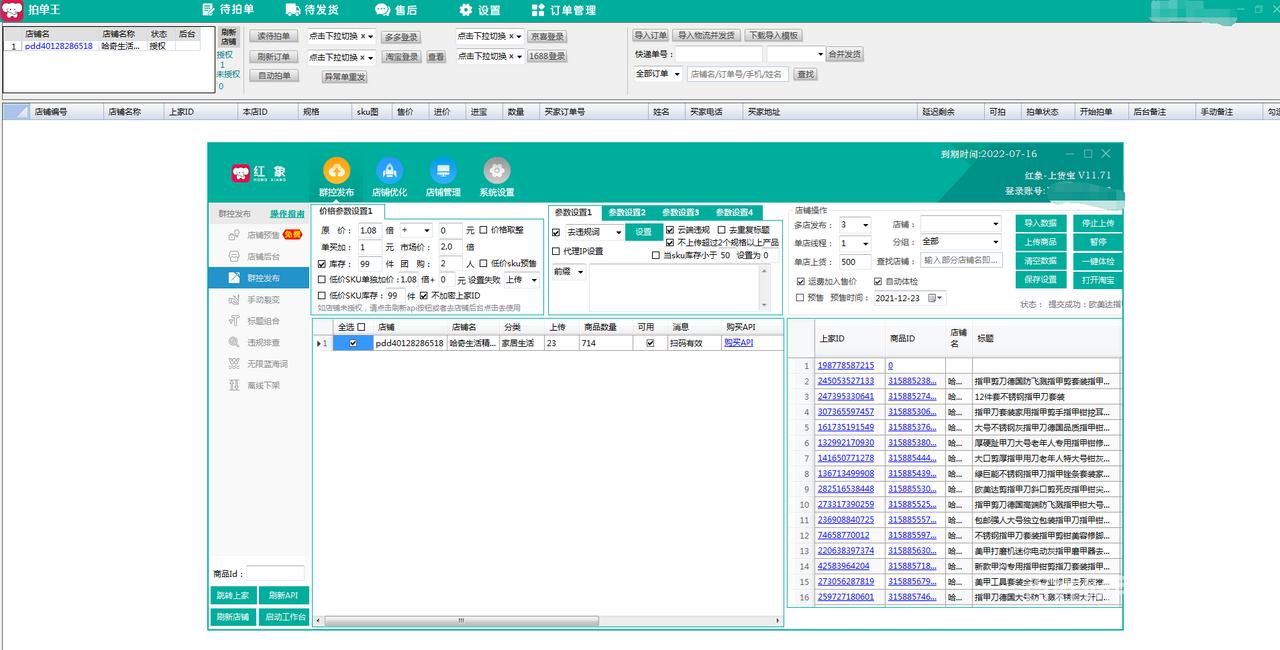This screenshot has height=650, width=1280.
Task: Select 群控发布 sidebar item
Action: click(259, 277)
